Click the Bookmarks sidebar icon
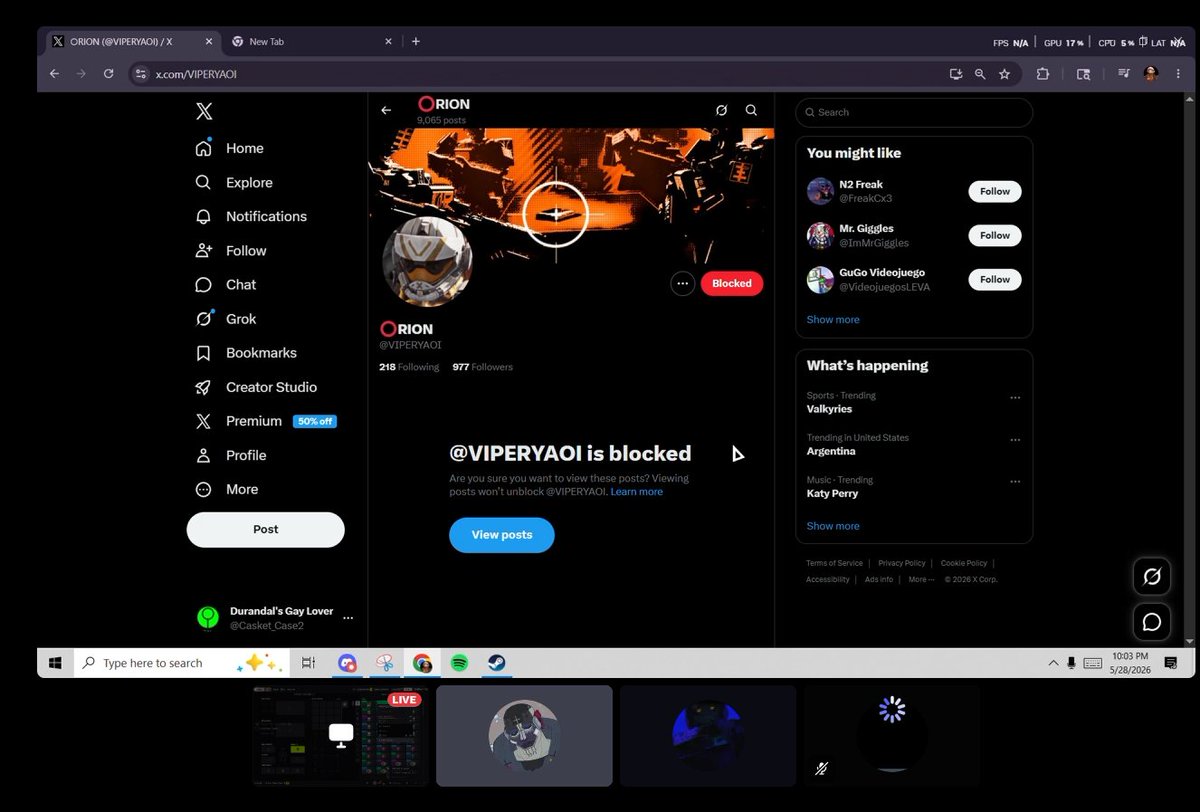 tap(204, 353)
